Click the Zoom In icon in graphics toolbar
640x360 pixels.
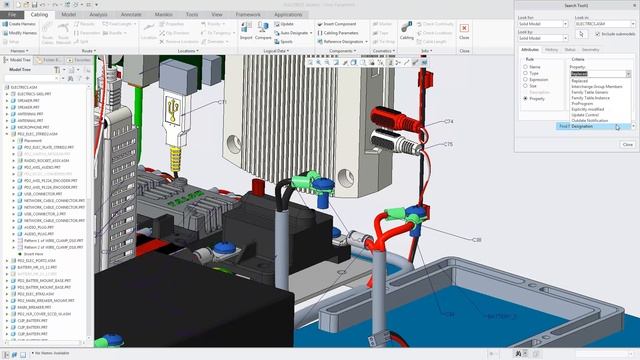pyautogui.click(x=318, y=62)
